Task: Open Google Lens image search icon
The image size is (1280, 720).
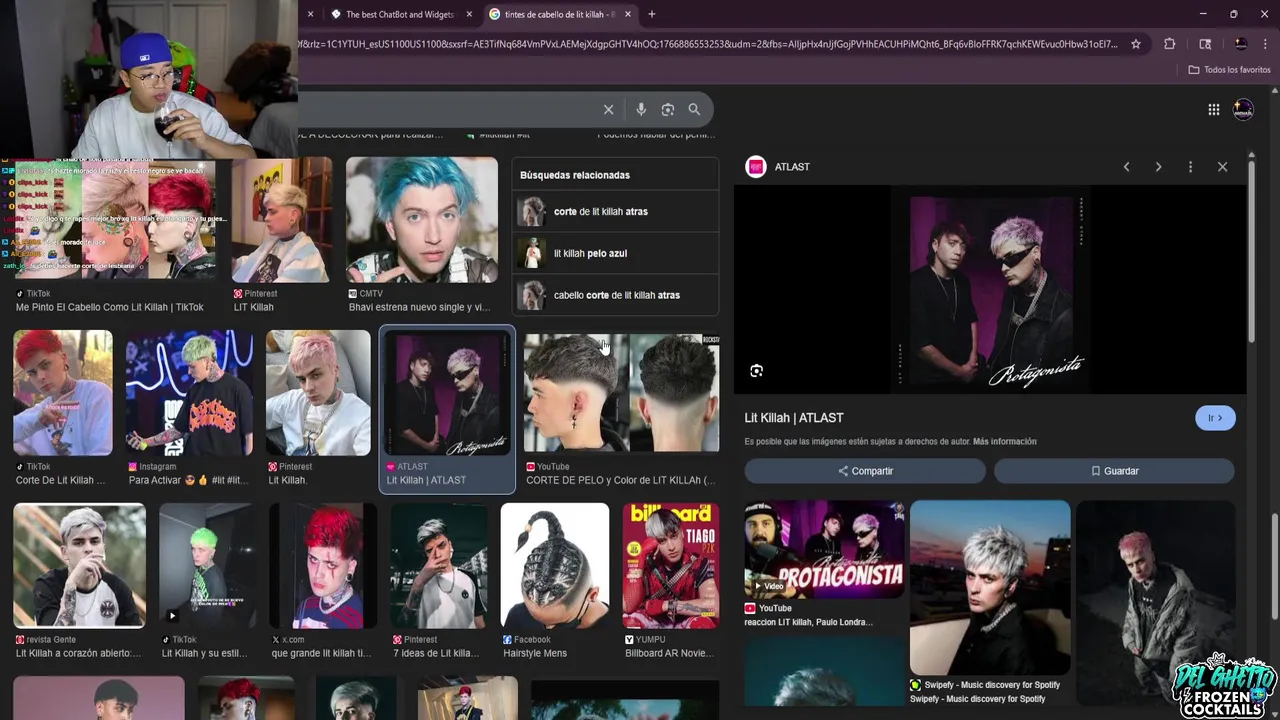Action: point(668,110)
